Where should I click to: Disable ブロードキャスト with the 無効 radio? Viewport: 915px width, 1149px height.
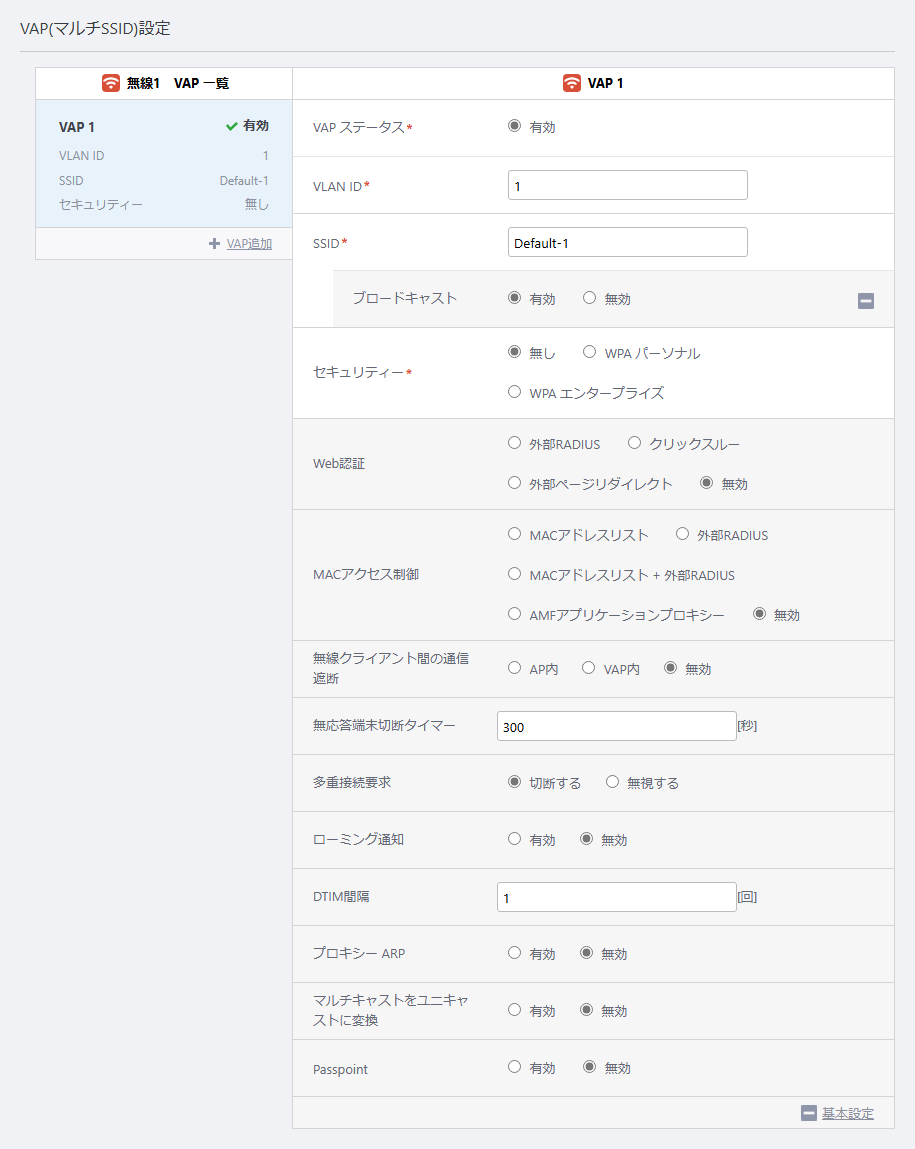point(589,298)
